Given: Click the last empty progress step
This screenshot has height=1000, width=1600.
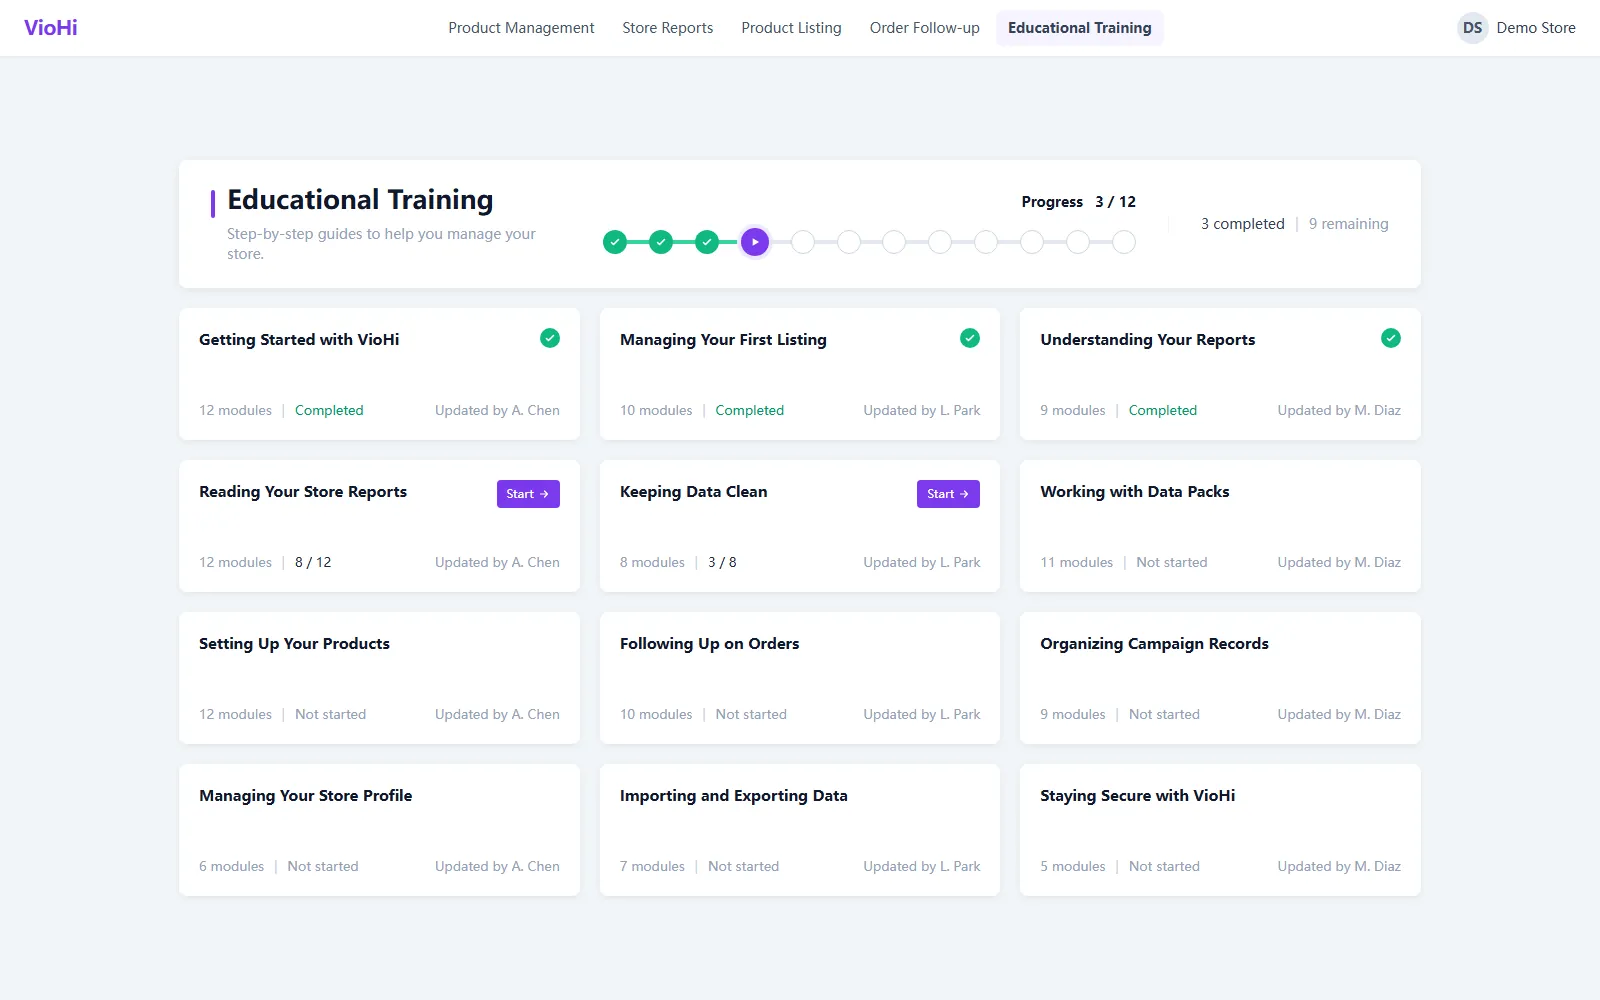Looking at the screenshot, I should tap(1124, 242).
